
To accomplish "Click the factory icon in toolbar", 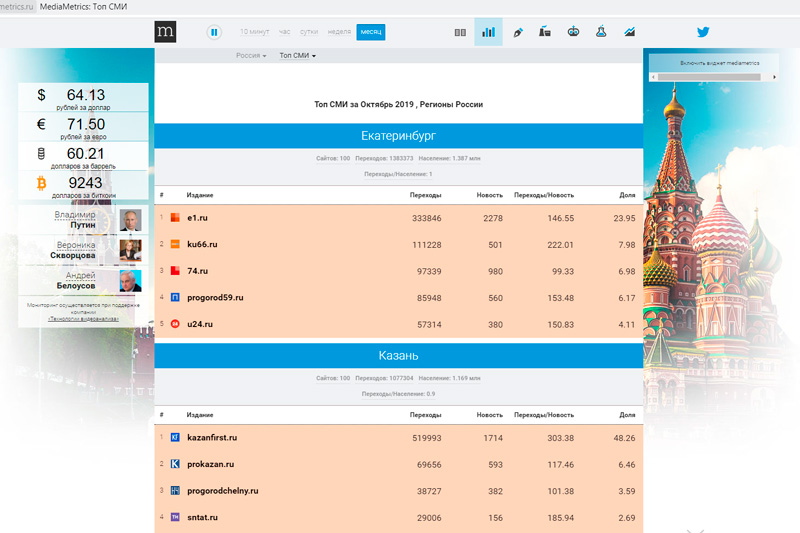I will pyautogui.click(x=545, y=32).
